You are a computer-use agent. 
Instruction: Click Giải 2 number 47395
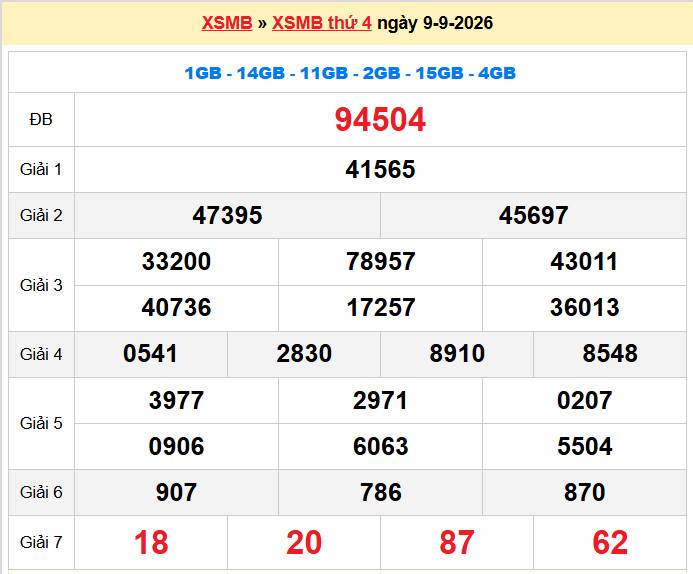pyautogui.click(x=227, y=216)
